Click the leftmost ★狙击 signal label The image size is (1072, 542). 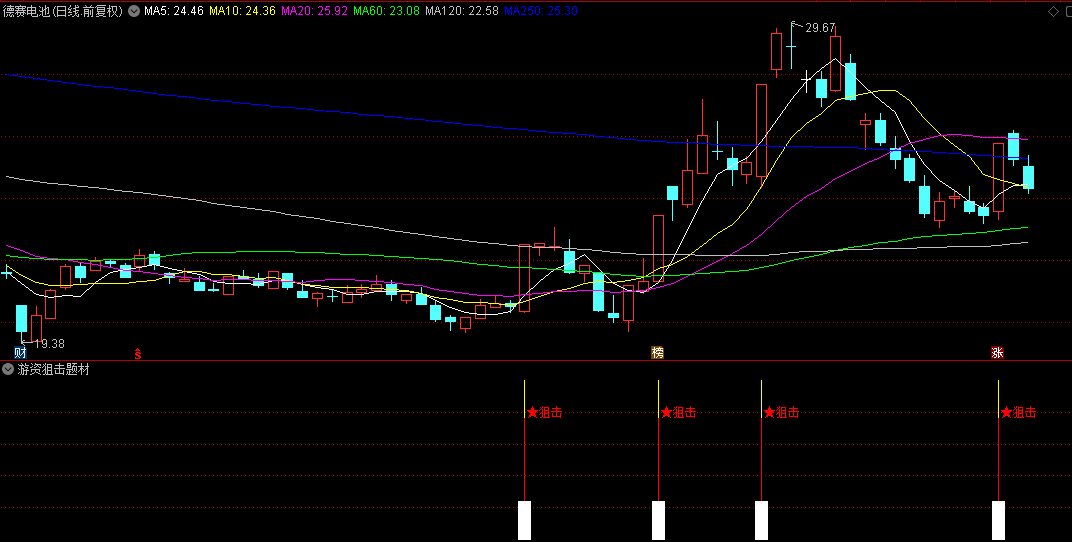pyautogui.click(x=544, y=412)
